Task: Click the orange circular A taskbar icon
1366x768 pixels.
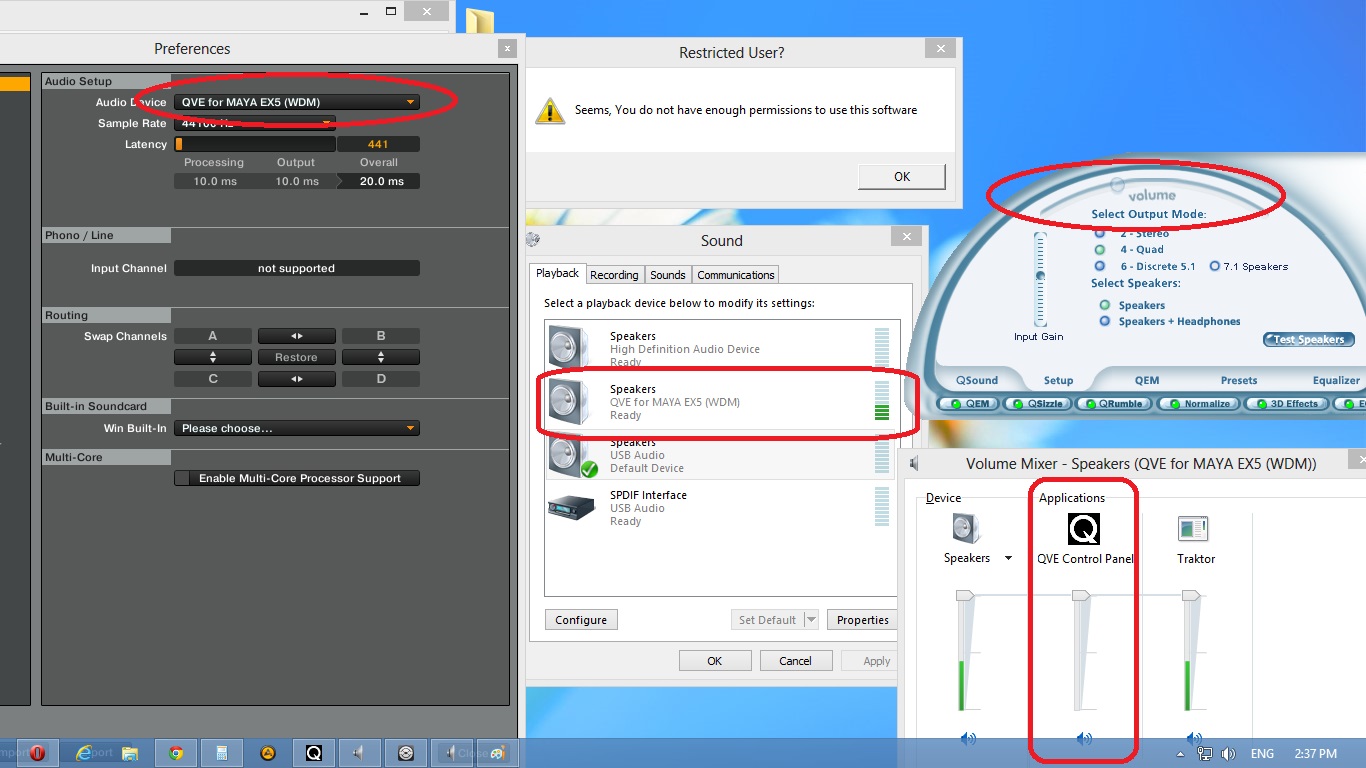Action: tap(268, 753)
